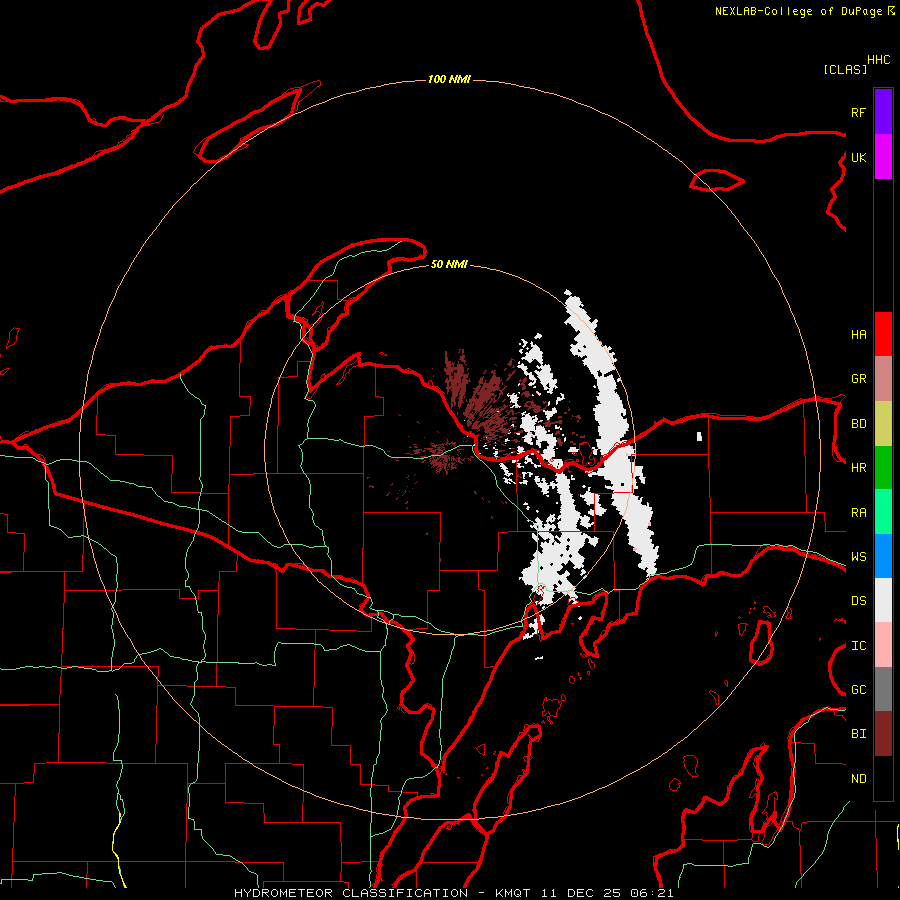This screenshot has width=900, height=900.
Task: Click the IC pink legend swatch
Action: (883, 645)
